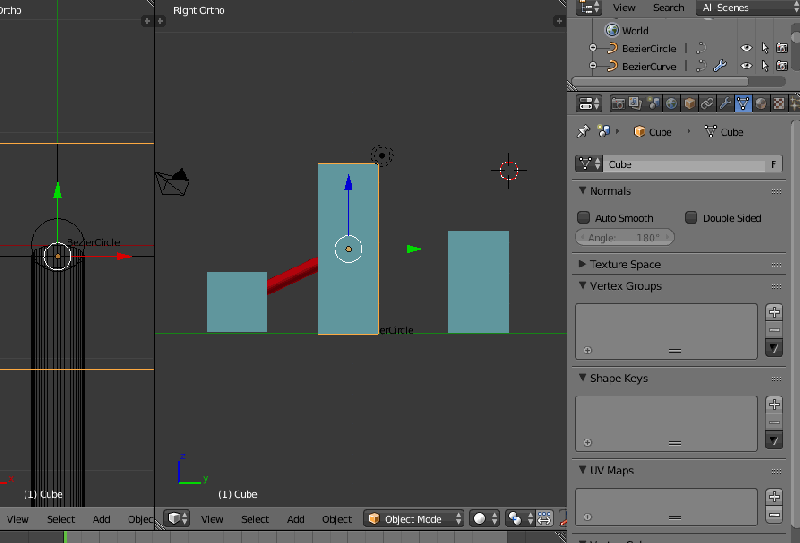The width and height of the screenshot is (800, 543).
Task: Open the Object properties tab
Action: click(689, 104)
